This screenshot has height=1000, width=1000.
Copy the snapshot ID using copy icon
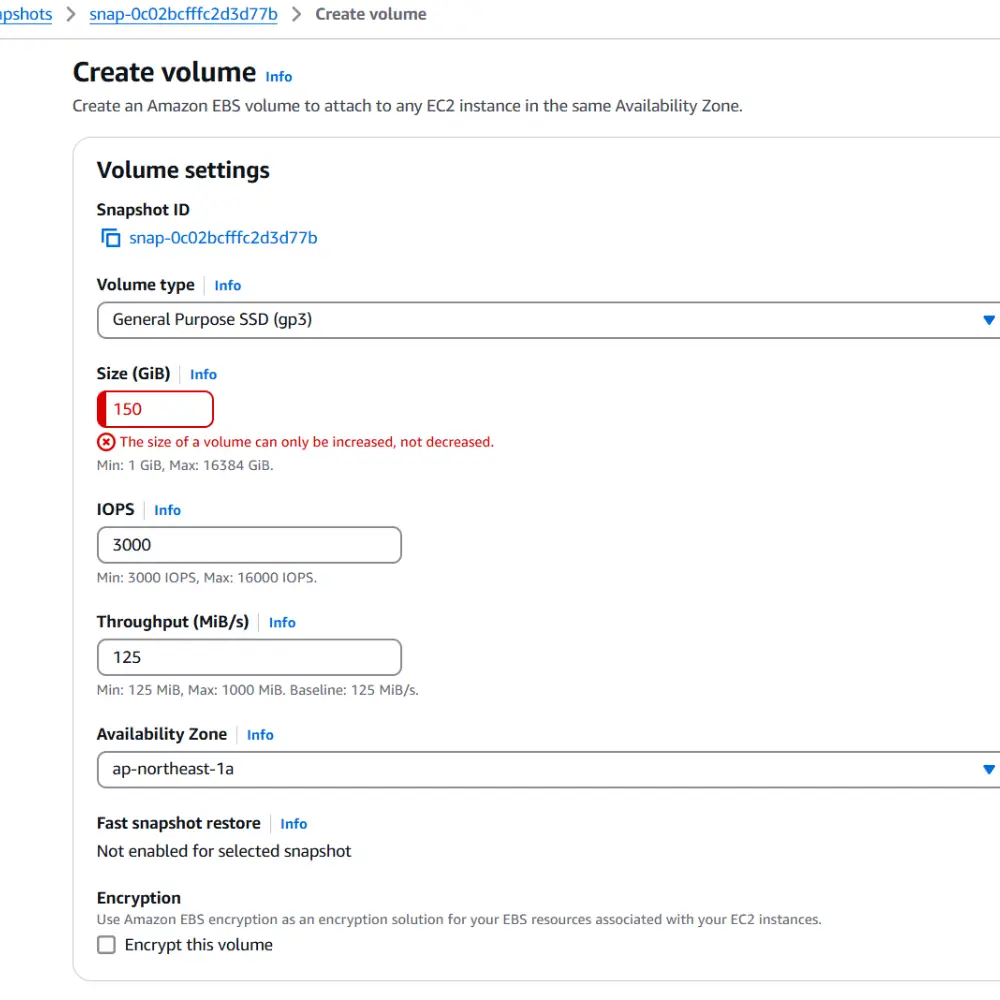[x=110, y=238]
